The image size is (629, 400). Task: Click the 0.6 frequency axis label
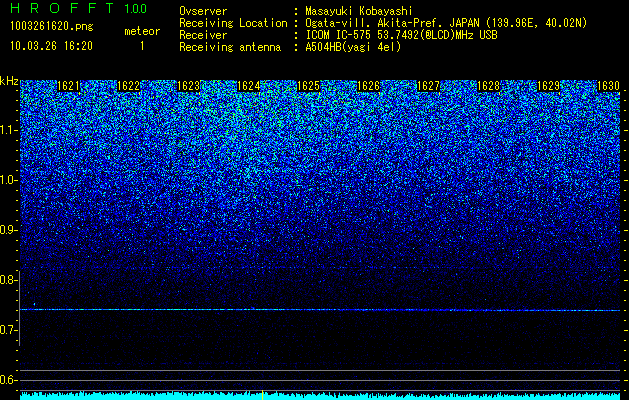(8, 380)
